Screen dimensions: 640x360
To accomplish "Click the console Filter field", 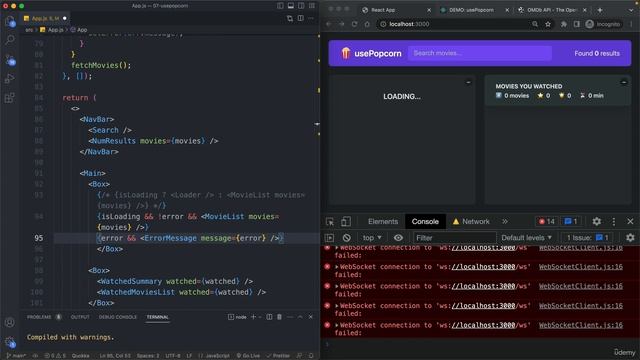I will 454,238.
